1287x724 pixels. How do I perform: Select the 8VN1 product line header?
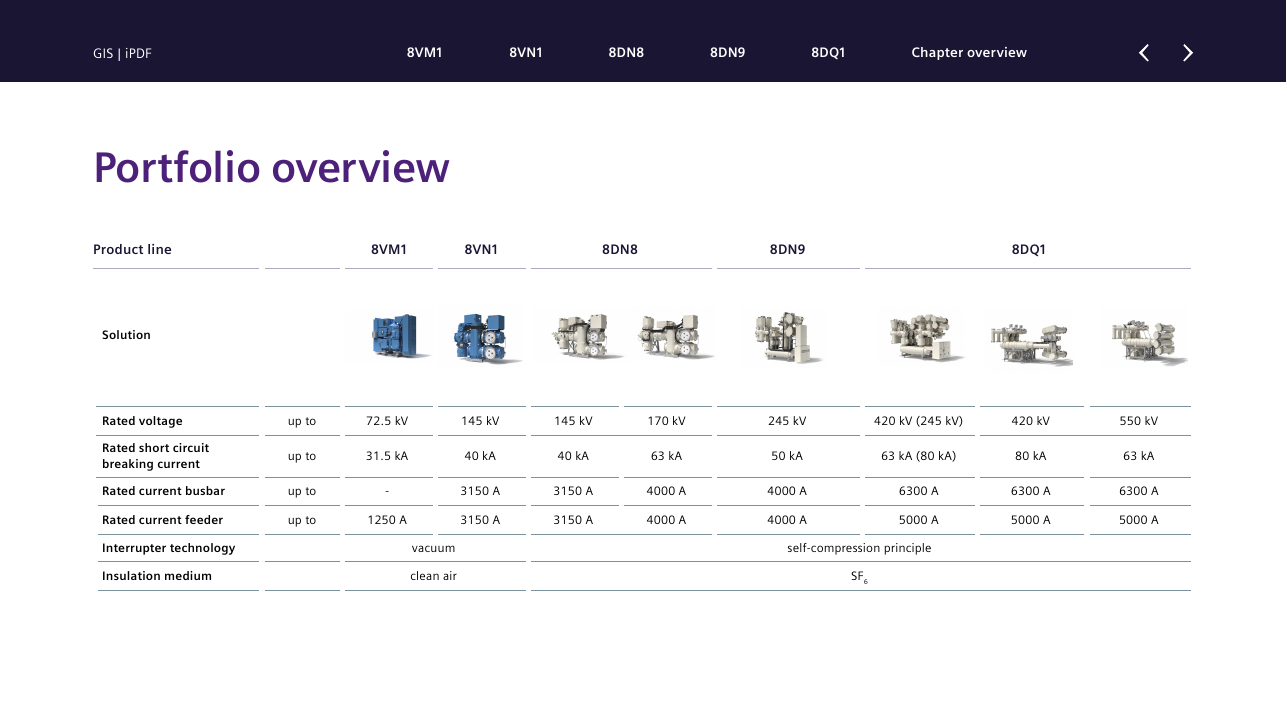pyautogui.click(x=481, y=249)
